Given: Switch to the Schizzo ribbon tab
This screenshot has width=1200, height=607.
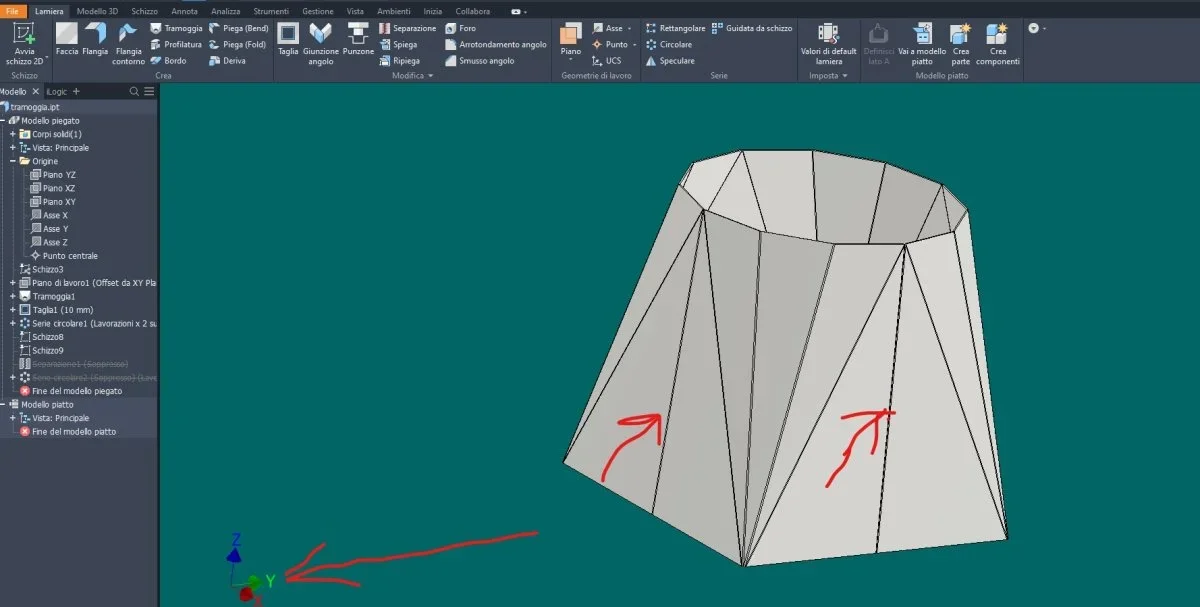Looking at the screenshot, I should (x=144, y=10).
